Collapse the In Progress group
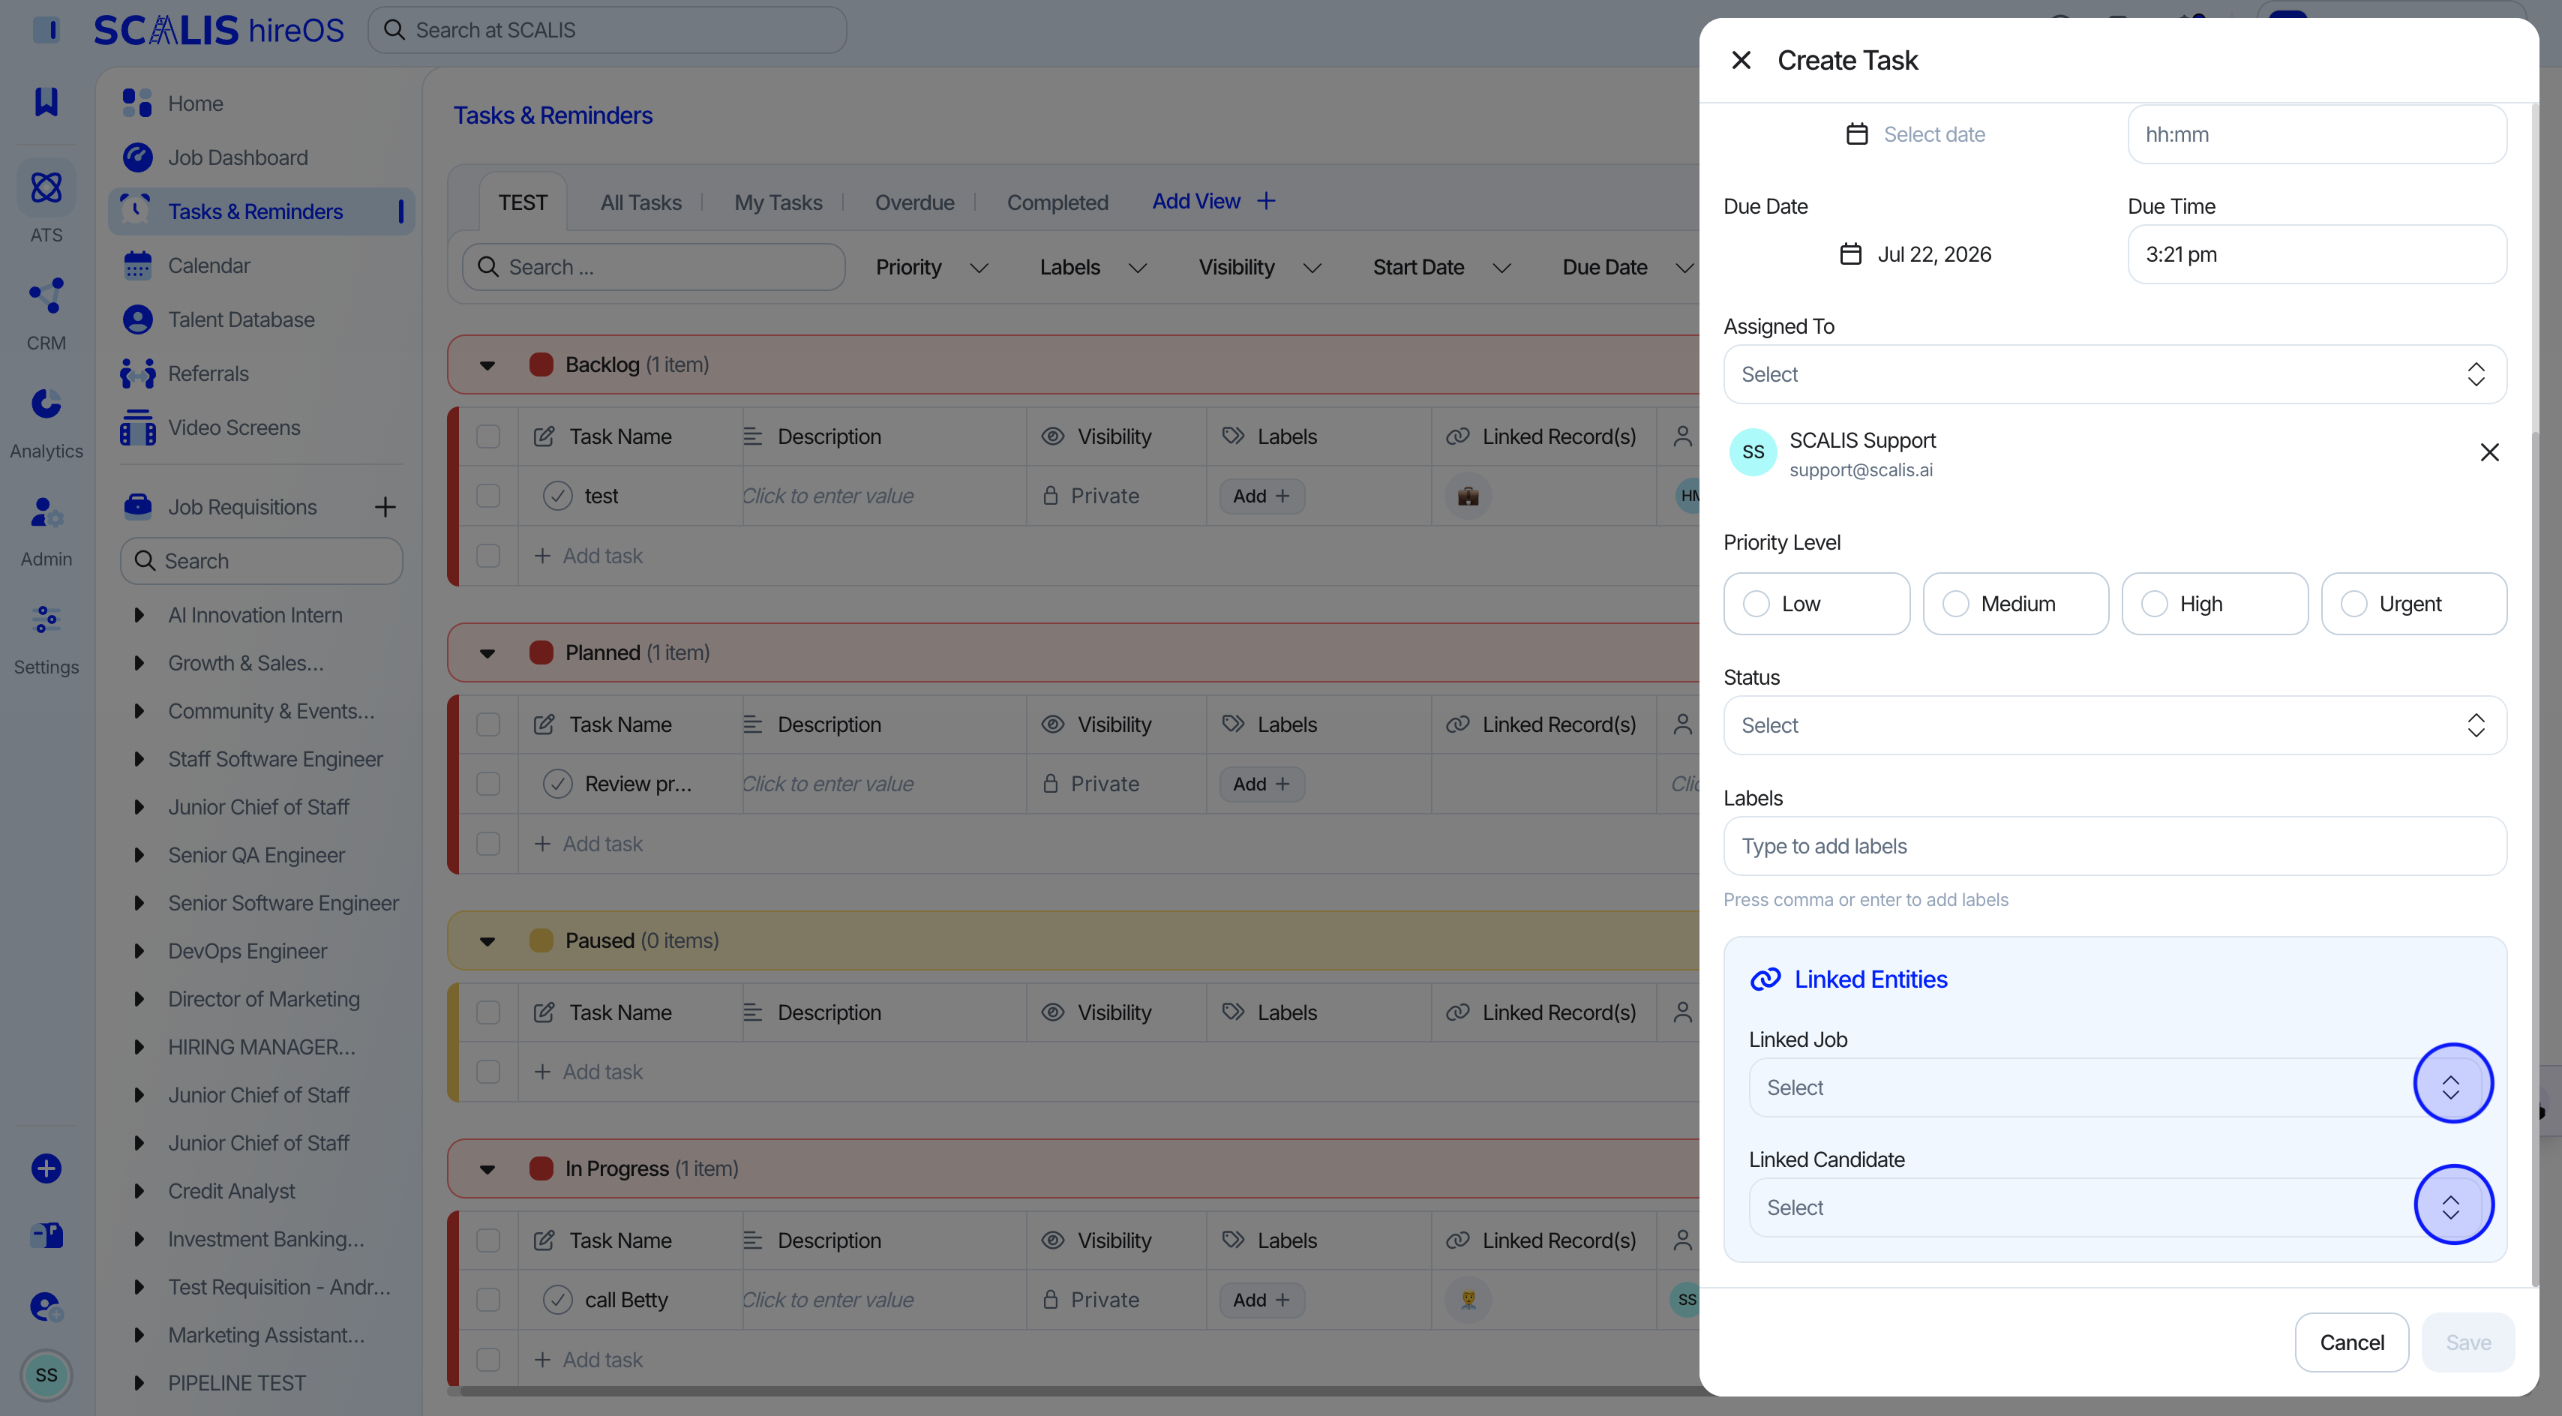This screenshot has width=2562, height=1416. pos(487,1168)
